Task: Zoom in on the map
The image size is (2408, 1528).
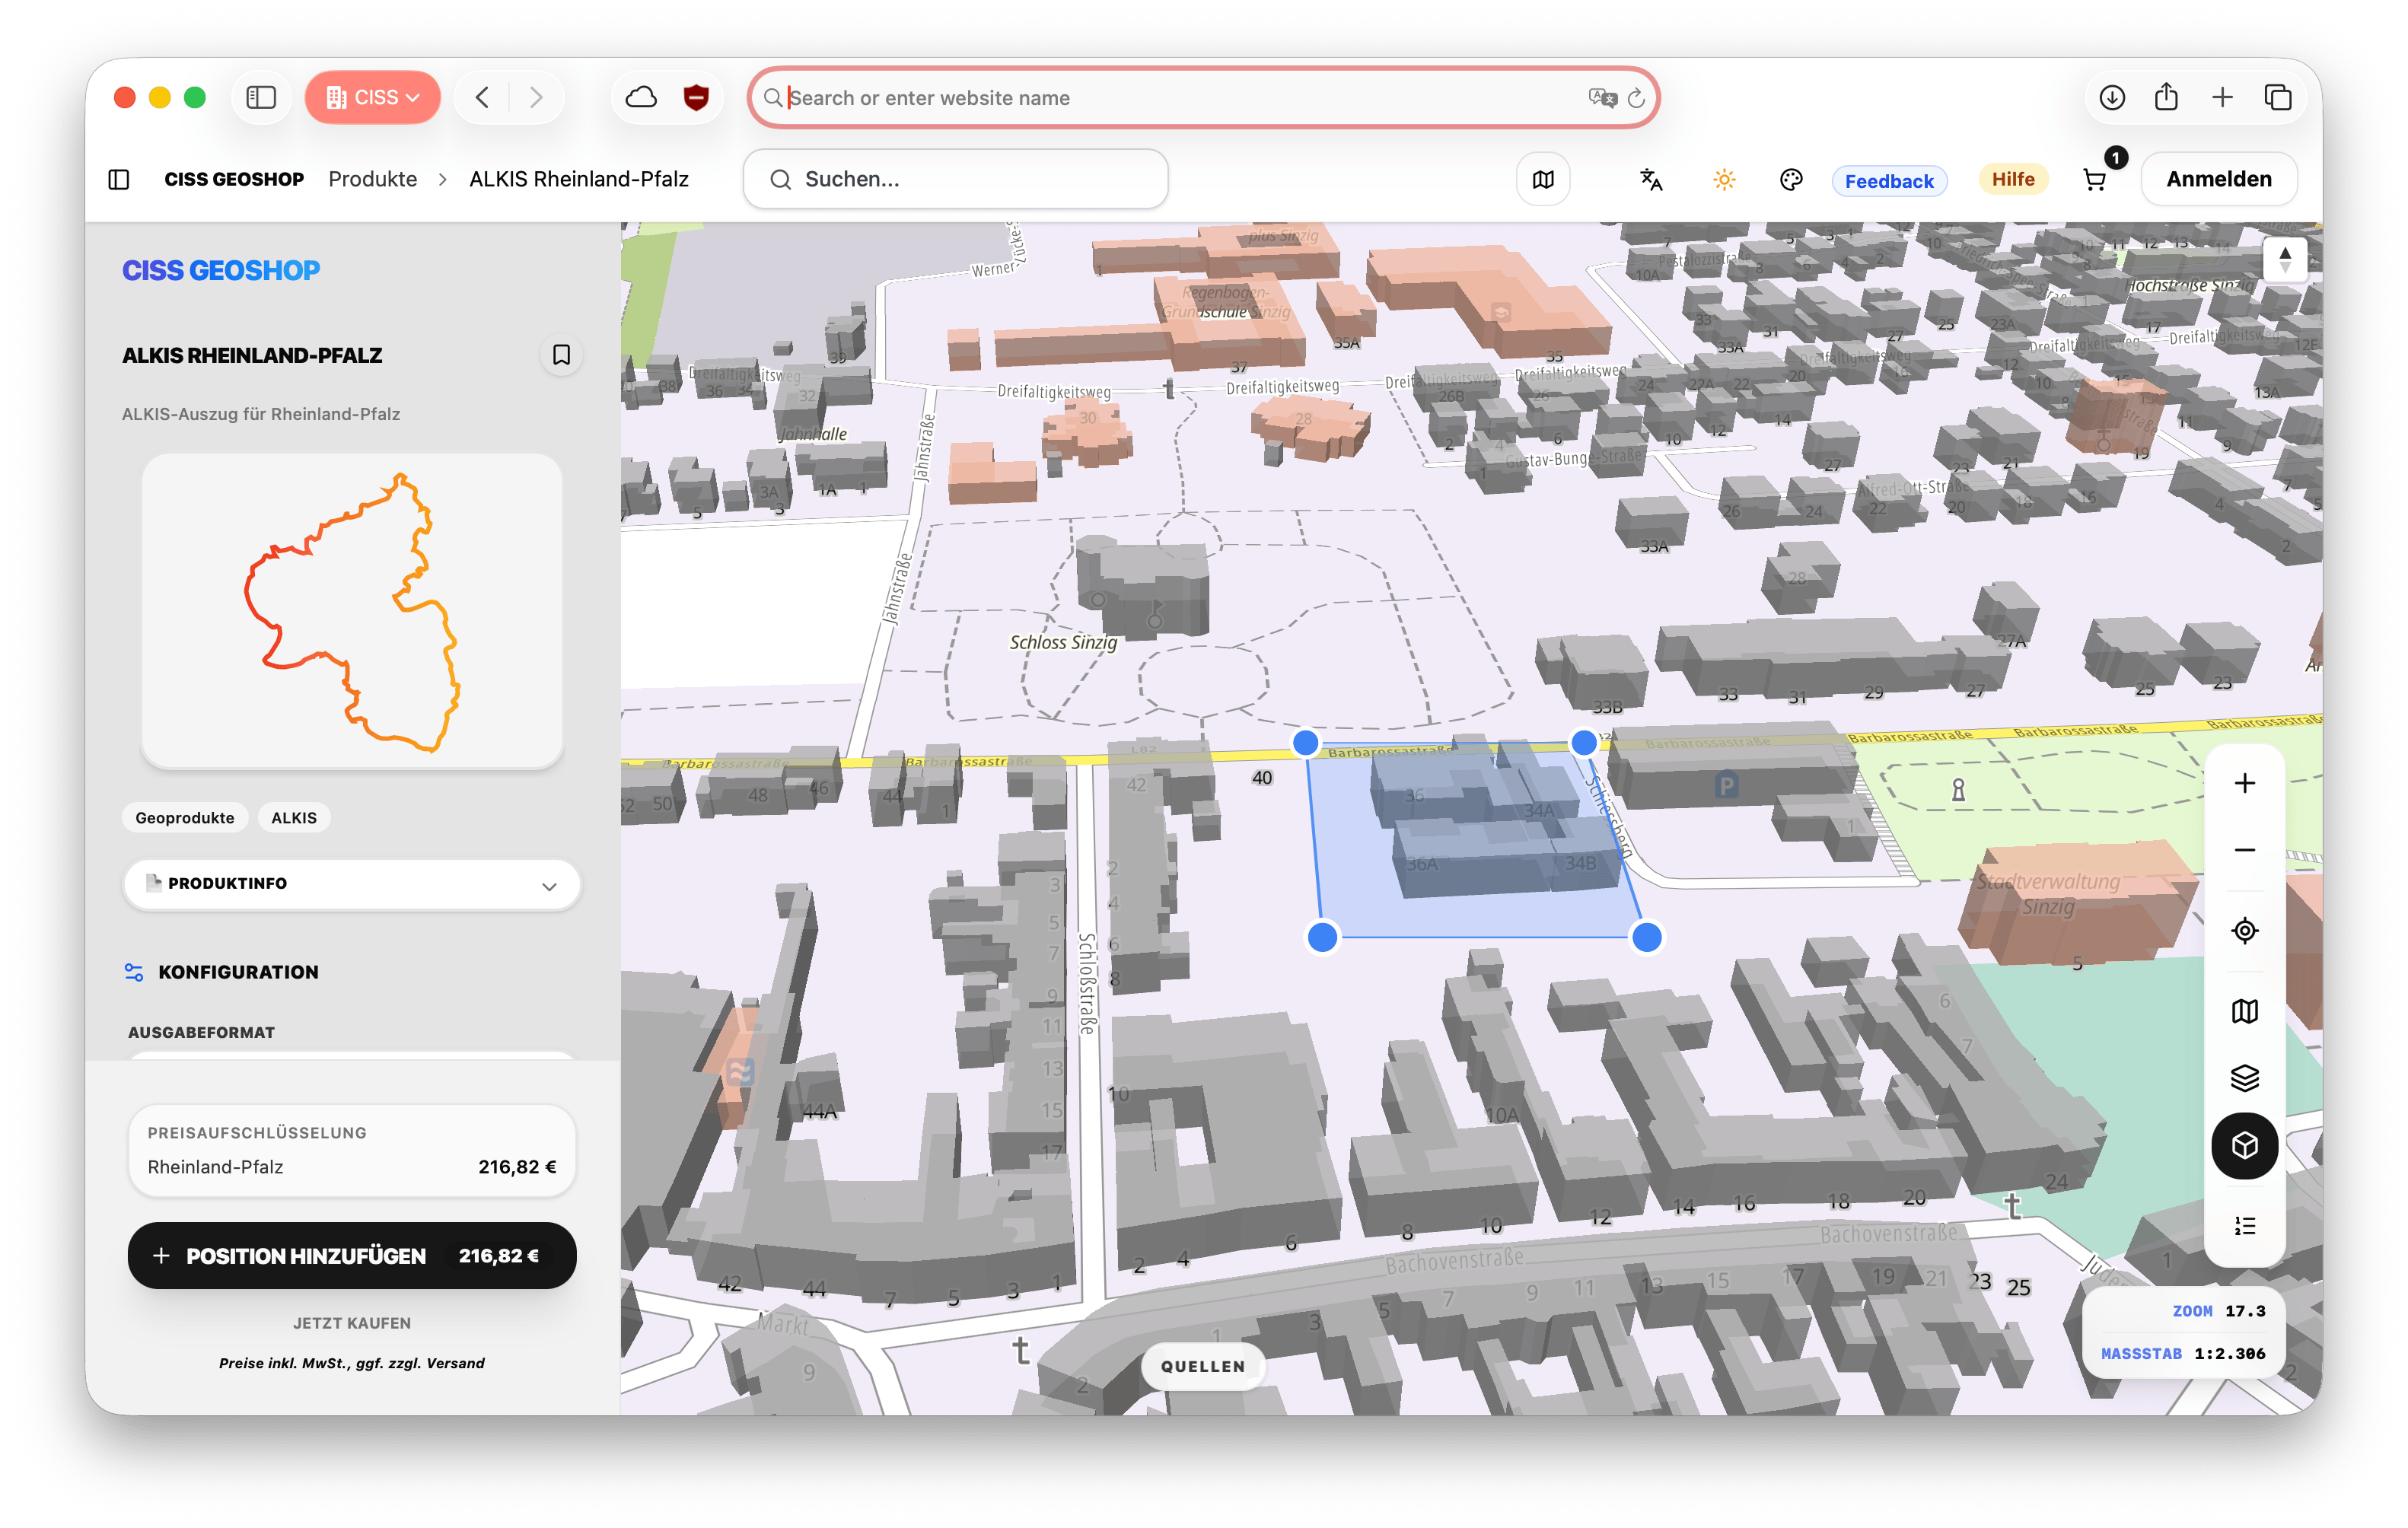Action: click(2245, 783)
